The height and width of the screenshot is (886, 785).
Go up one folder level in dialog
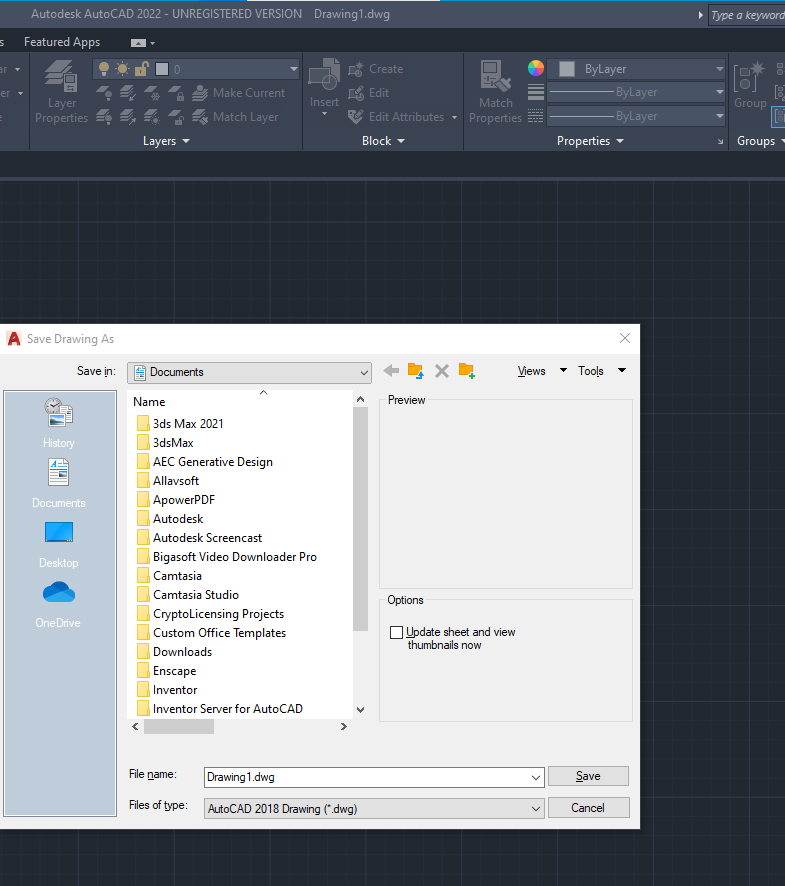416,371
